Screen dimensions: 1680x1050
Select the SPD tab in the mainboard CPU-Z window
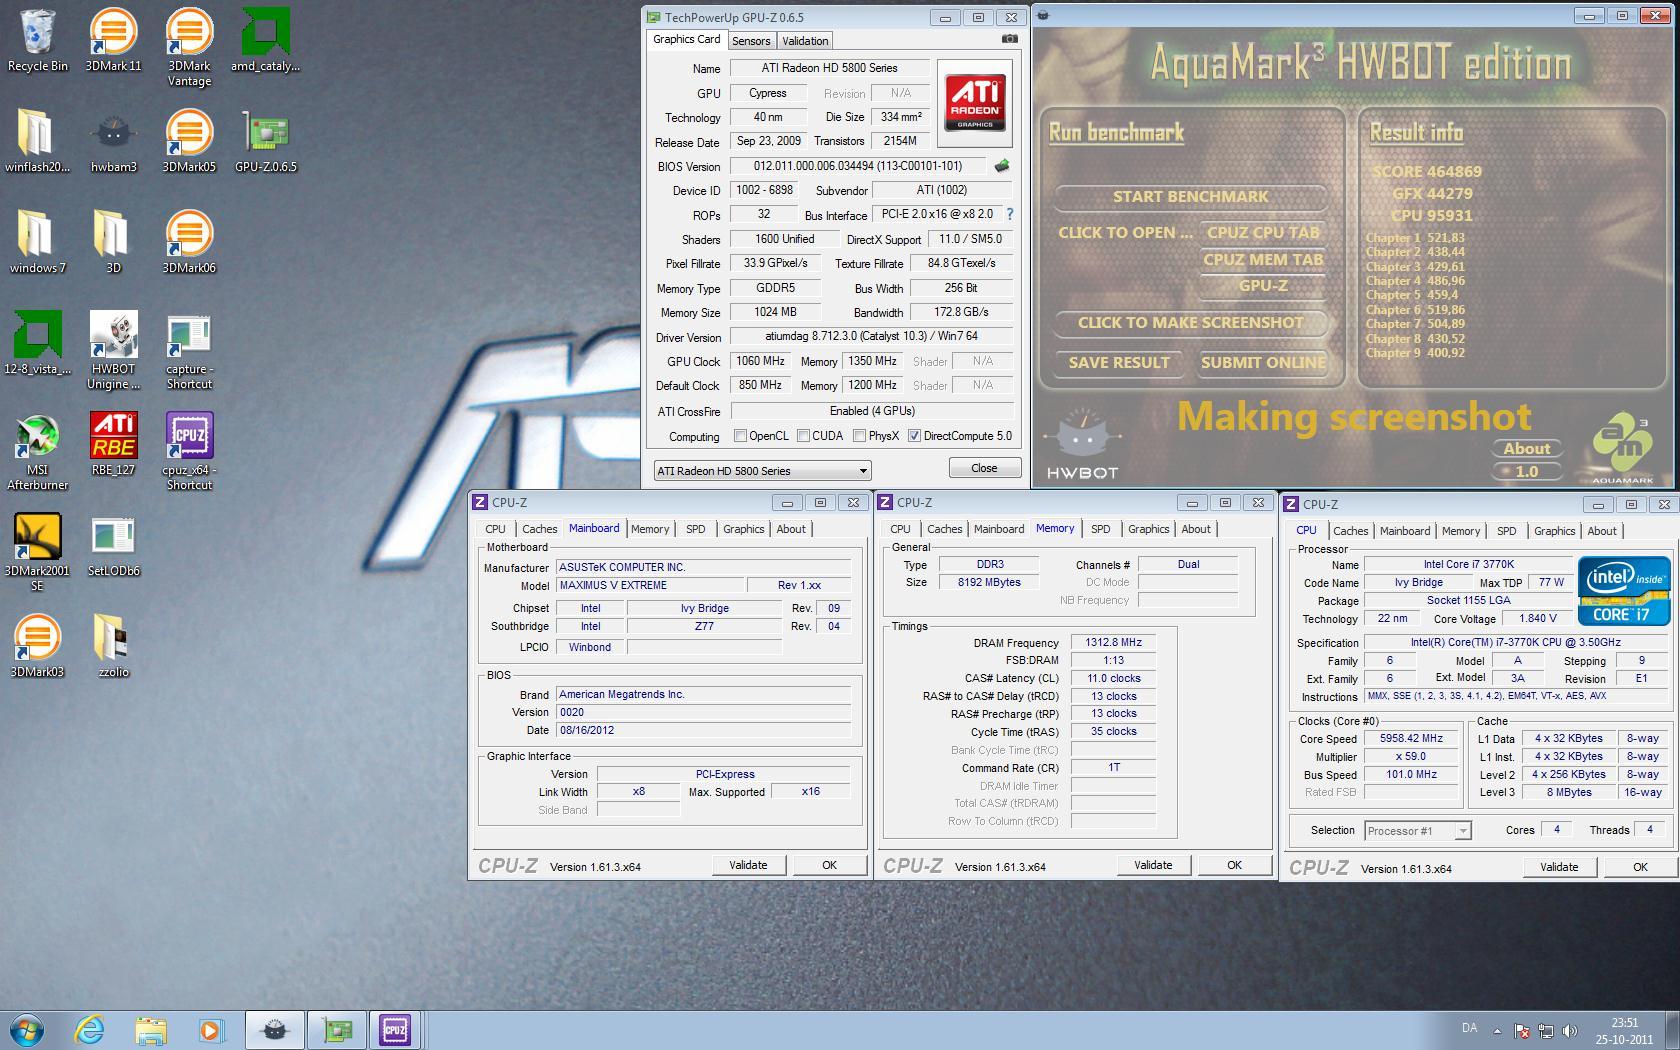click(x=696, y=529)
